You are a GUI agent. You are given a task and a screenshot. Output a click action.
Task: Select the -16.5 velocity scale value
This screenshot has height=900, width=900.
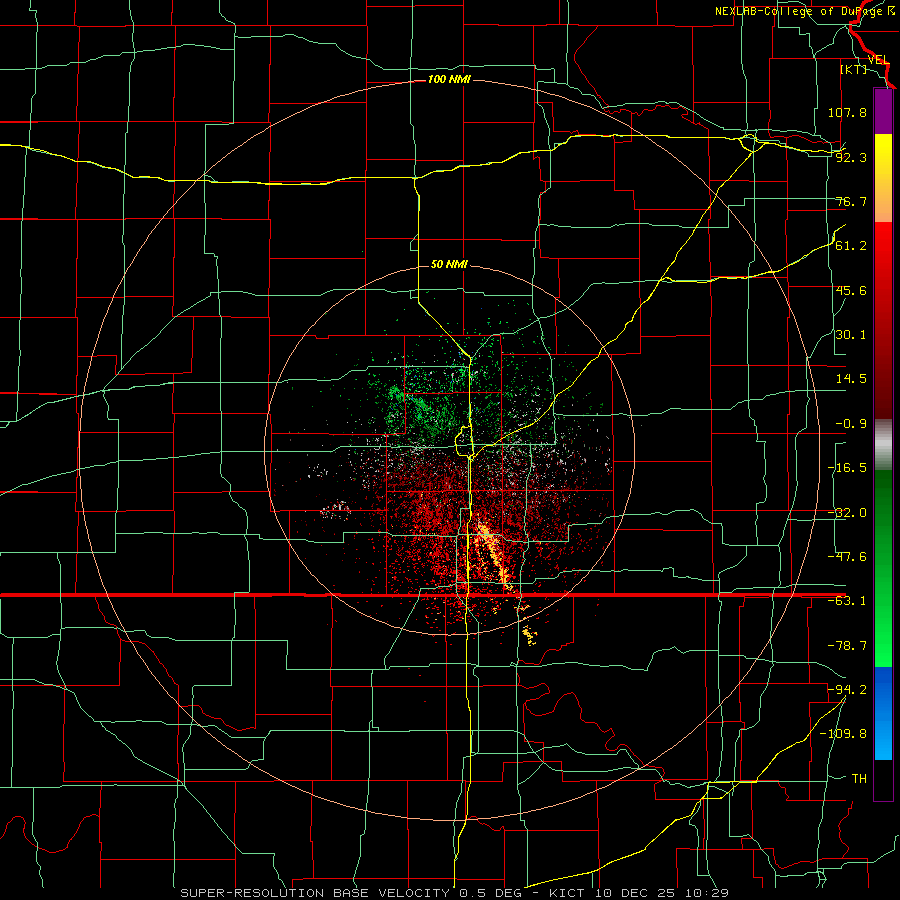(x=847, y=468)
